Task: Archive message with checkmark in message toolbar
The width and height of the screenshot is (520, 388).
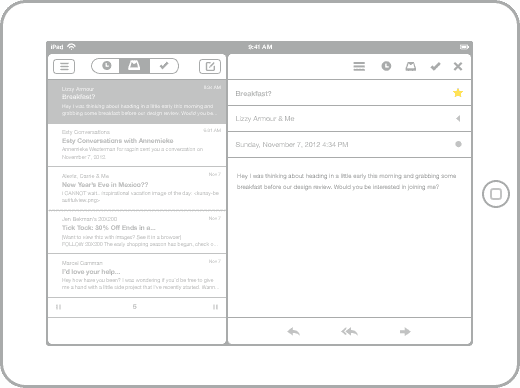Action: [435, 66]
